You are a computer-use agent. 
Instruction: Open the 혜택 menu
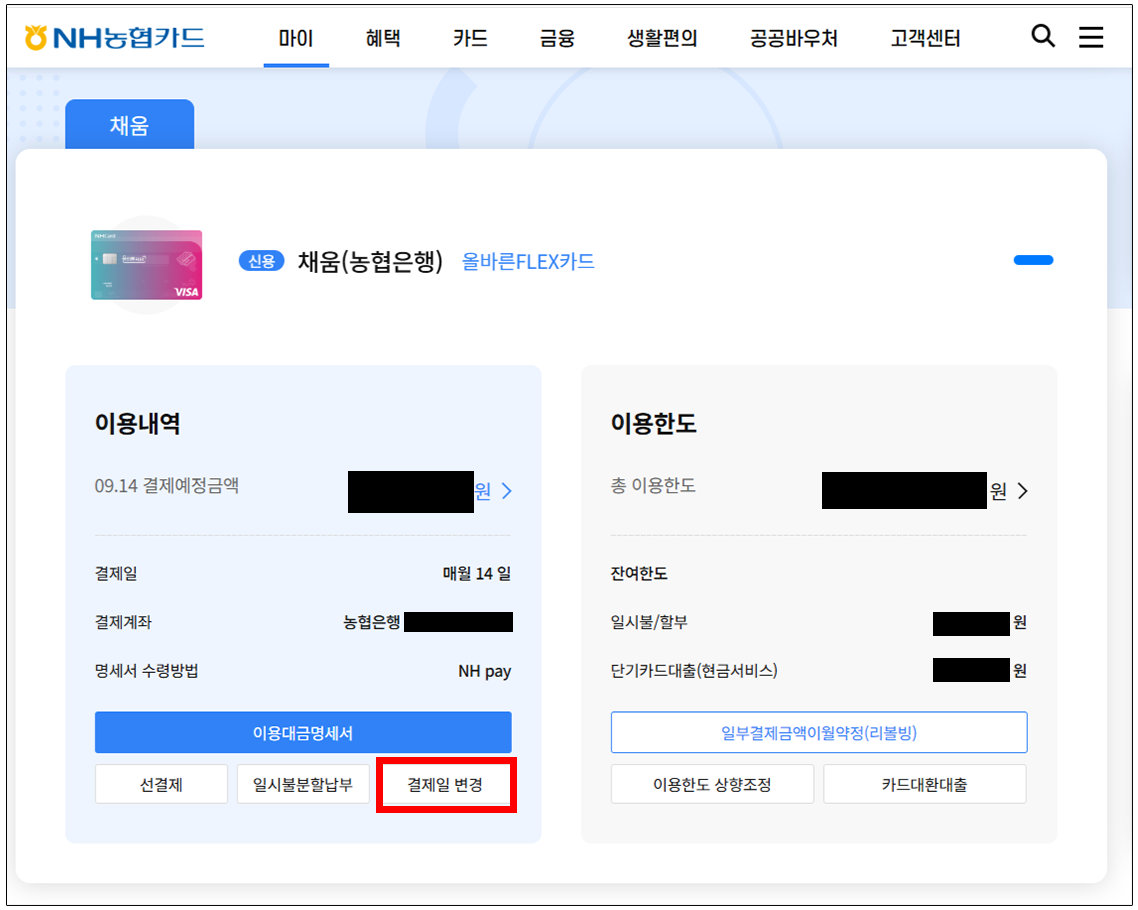point(383,39)
